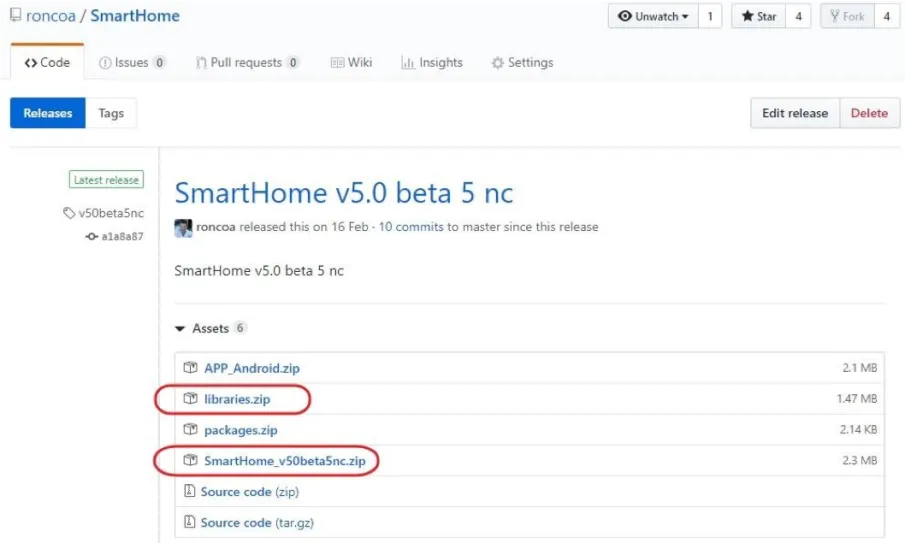Click the file icon for Source code (tar.gz)
Image resolution: width=905 pixels, height=543 pixels.
189,522
